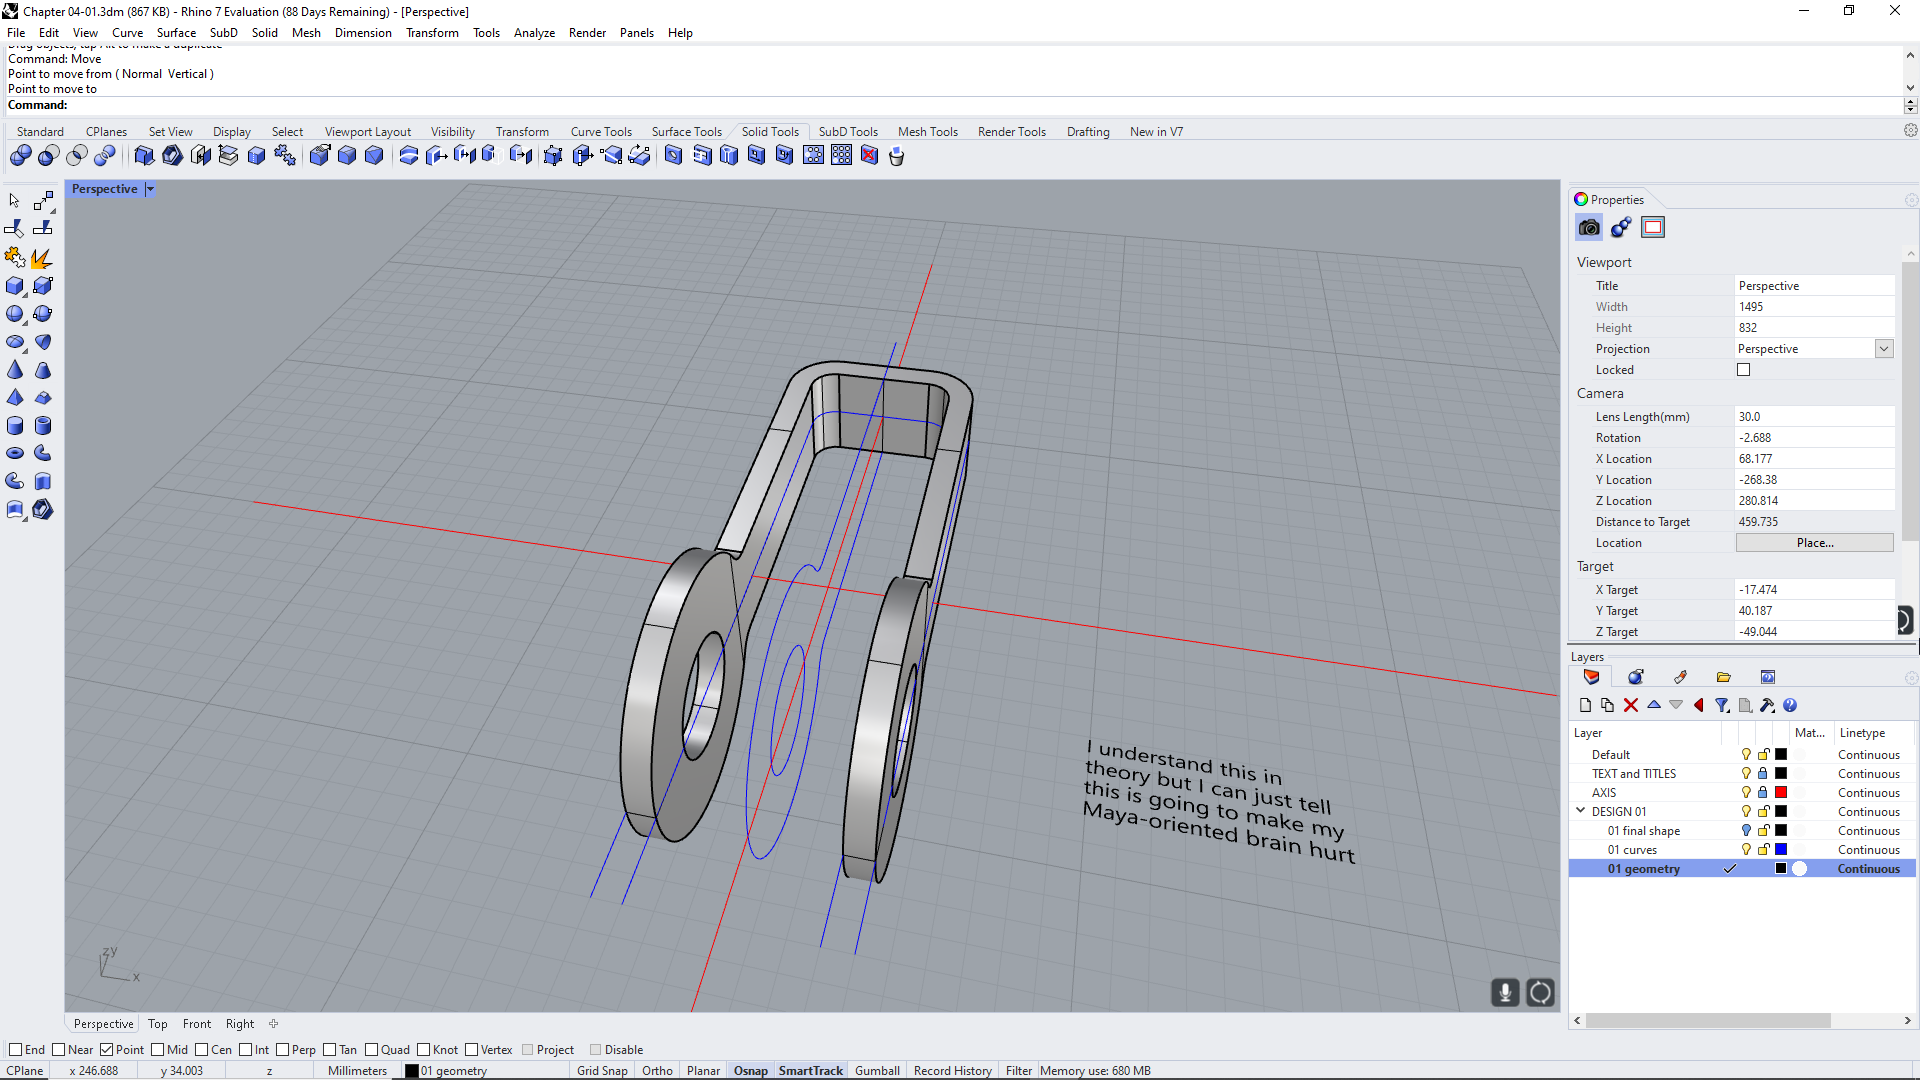Image resolution: width=1920 pixels, height=1080 pixels.
Task: Toggle Gumball in status bar
Action: click(x=877, y=1071)
